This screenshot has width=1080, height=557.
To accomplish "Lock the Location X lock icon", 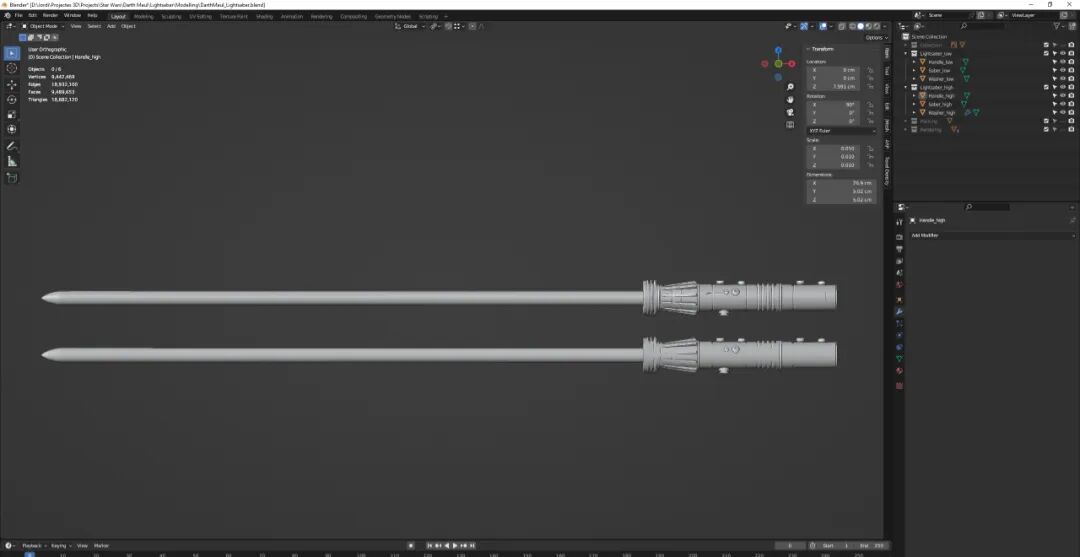I will [x=871, y=70].
